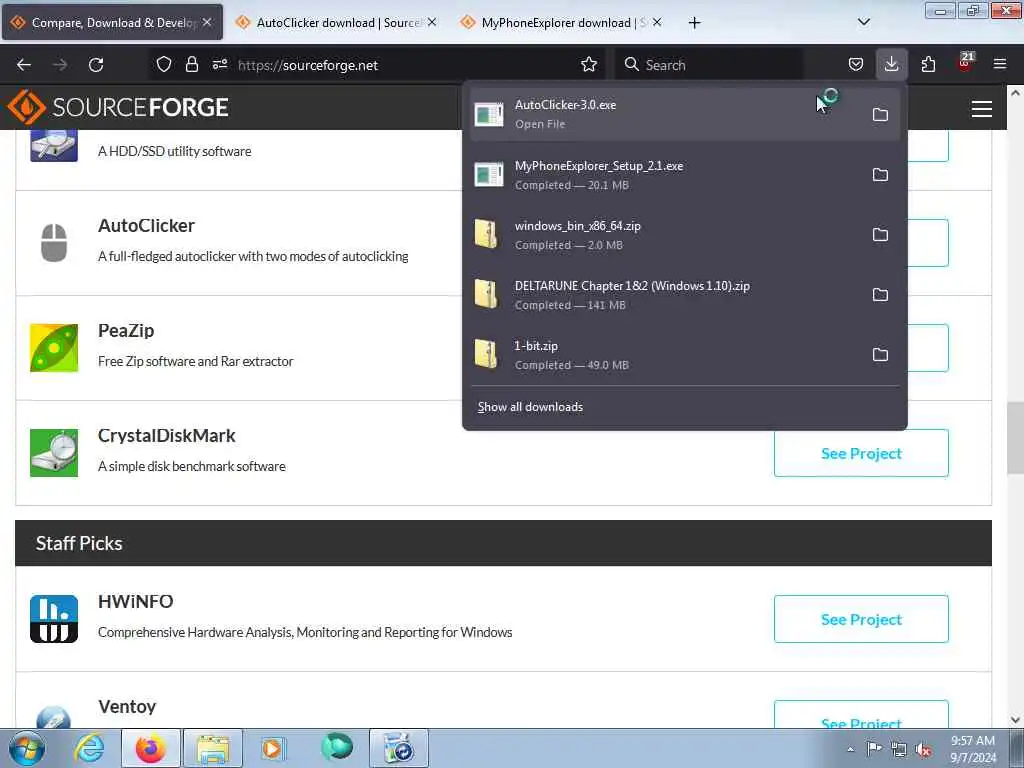
Task: Click the PeaZip project icon
Action: pyautogui.click(x=54, y=348)
